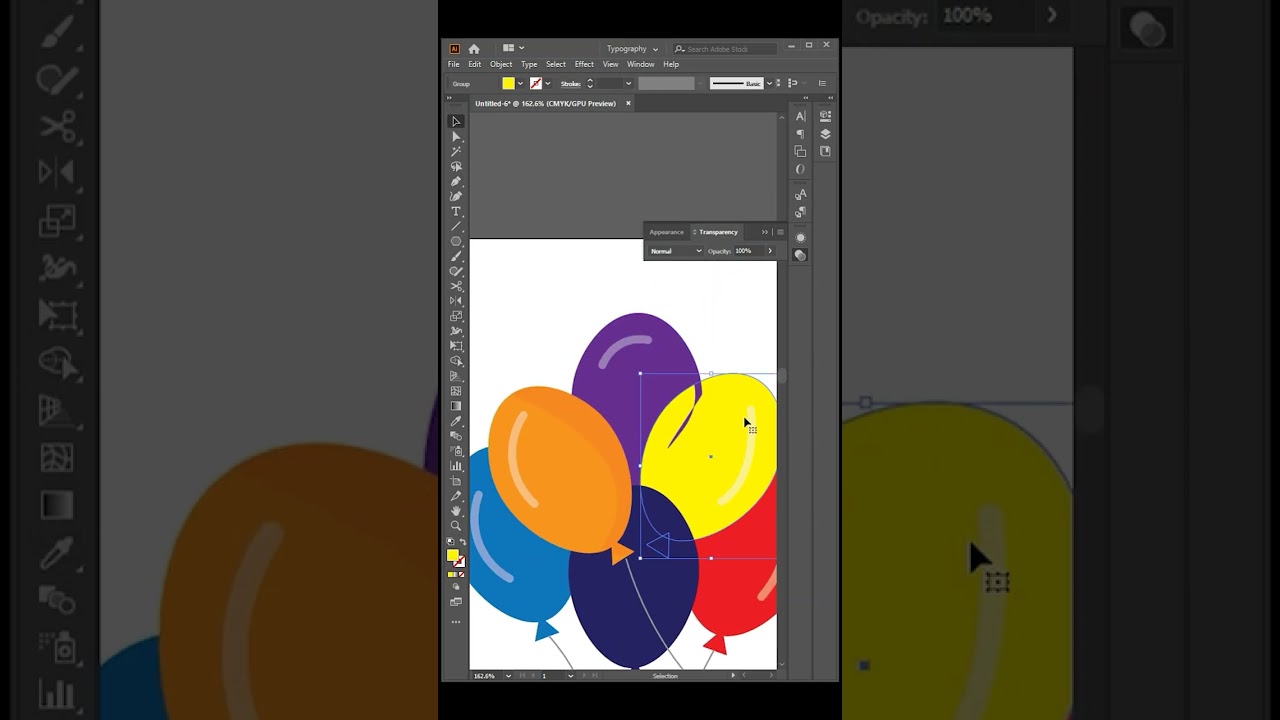Open the Basic brush definition dropdown
Viewport: 1280px width, 720px height.
pos(769,84)
